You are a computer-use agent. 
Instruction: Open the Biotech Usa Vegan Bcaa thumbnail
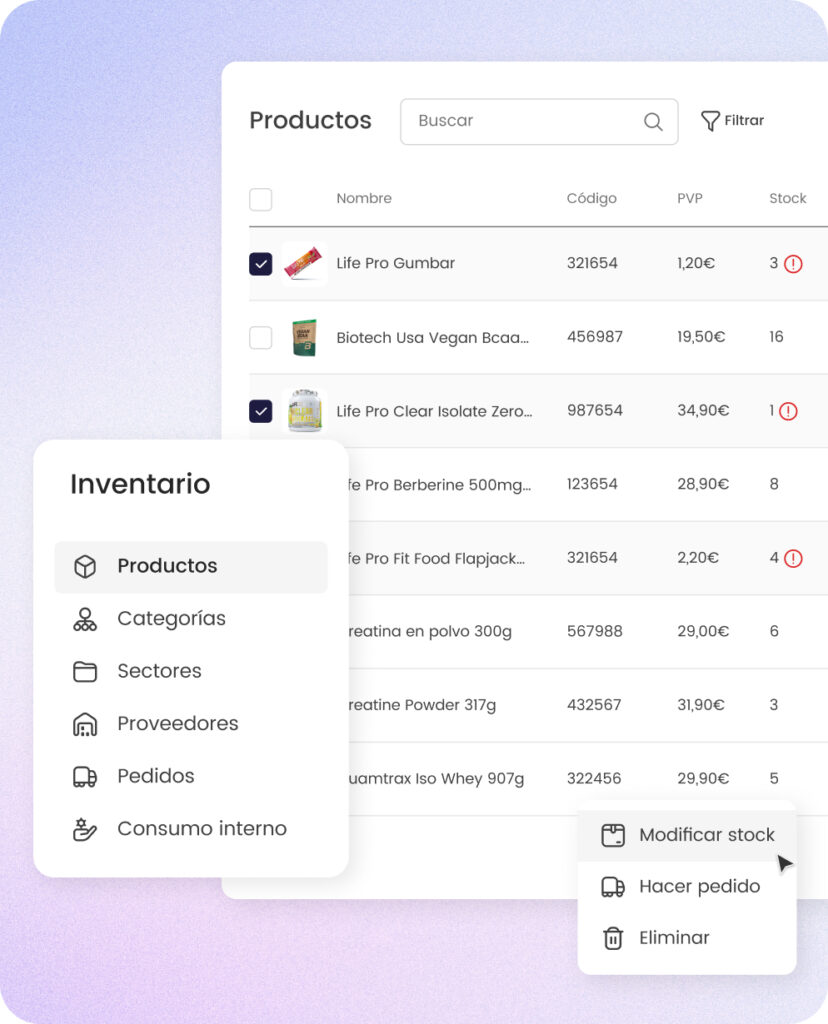pos(304,337)
